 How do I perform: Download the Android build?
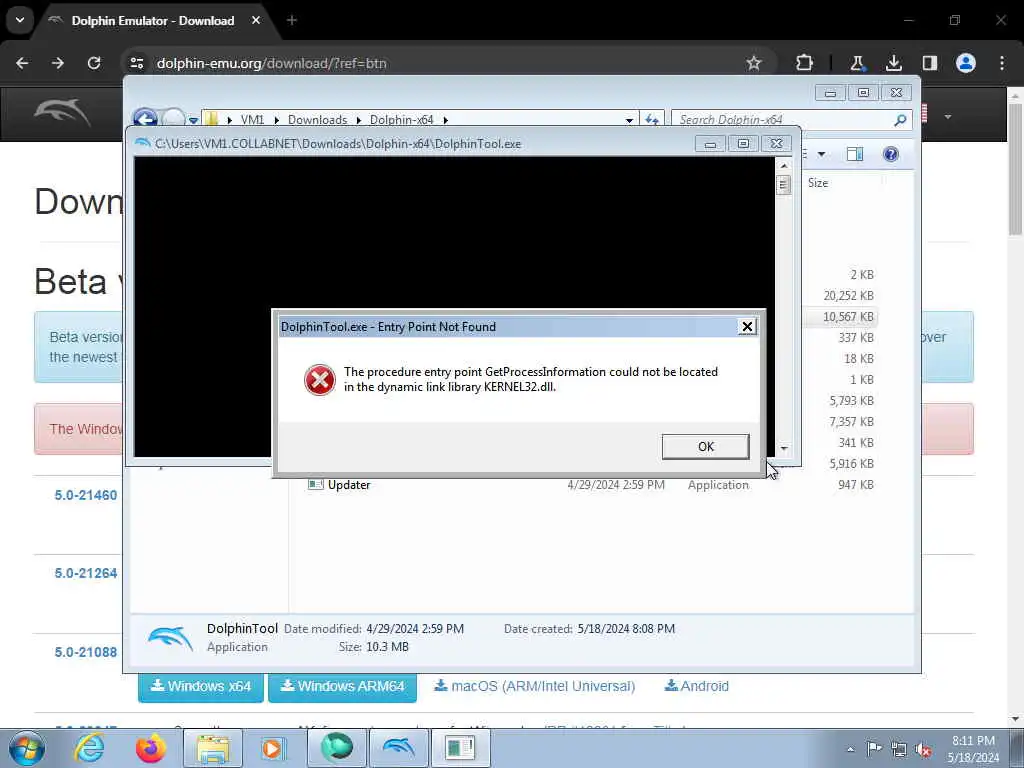pos(696,686)
